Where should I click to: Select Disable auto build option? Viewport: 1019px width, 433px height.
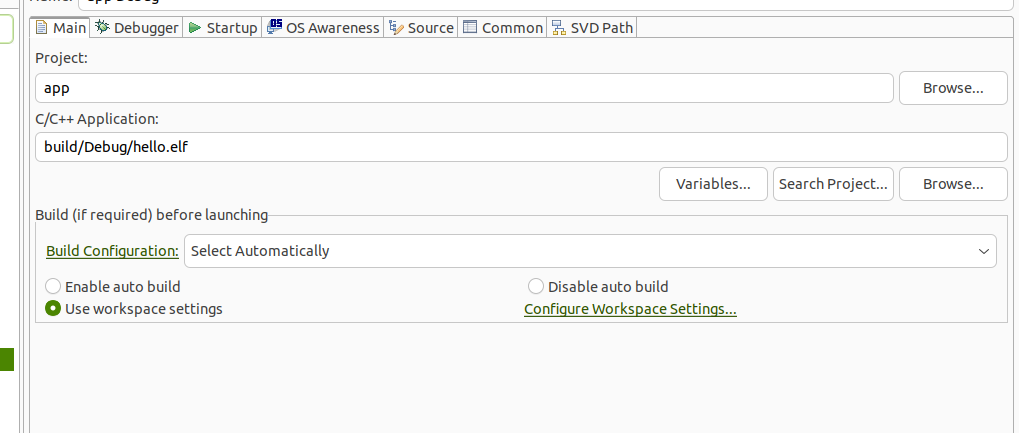pos(536,287)
